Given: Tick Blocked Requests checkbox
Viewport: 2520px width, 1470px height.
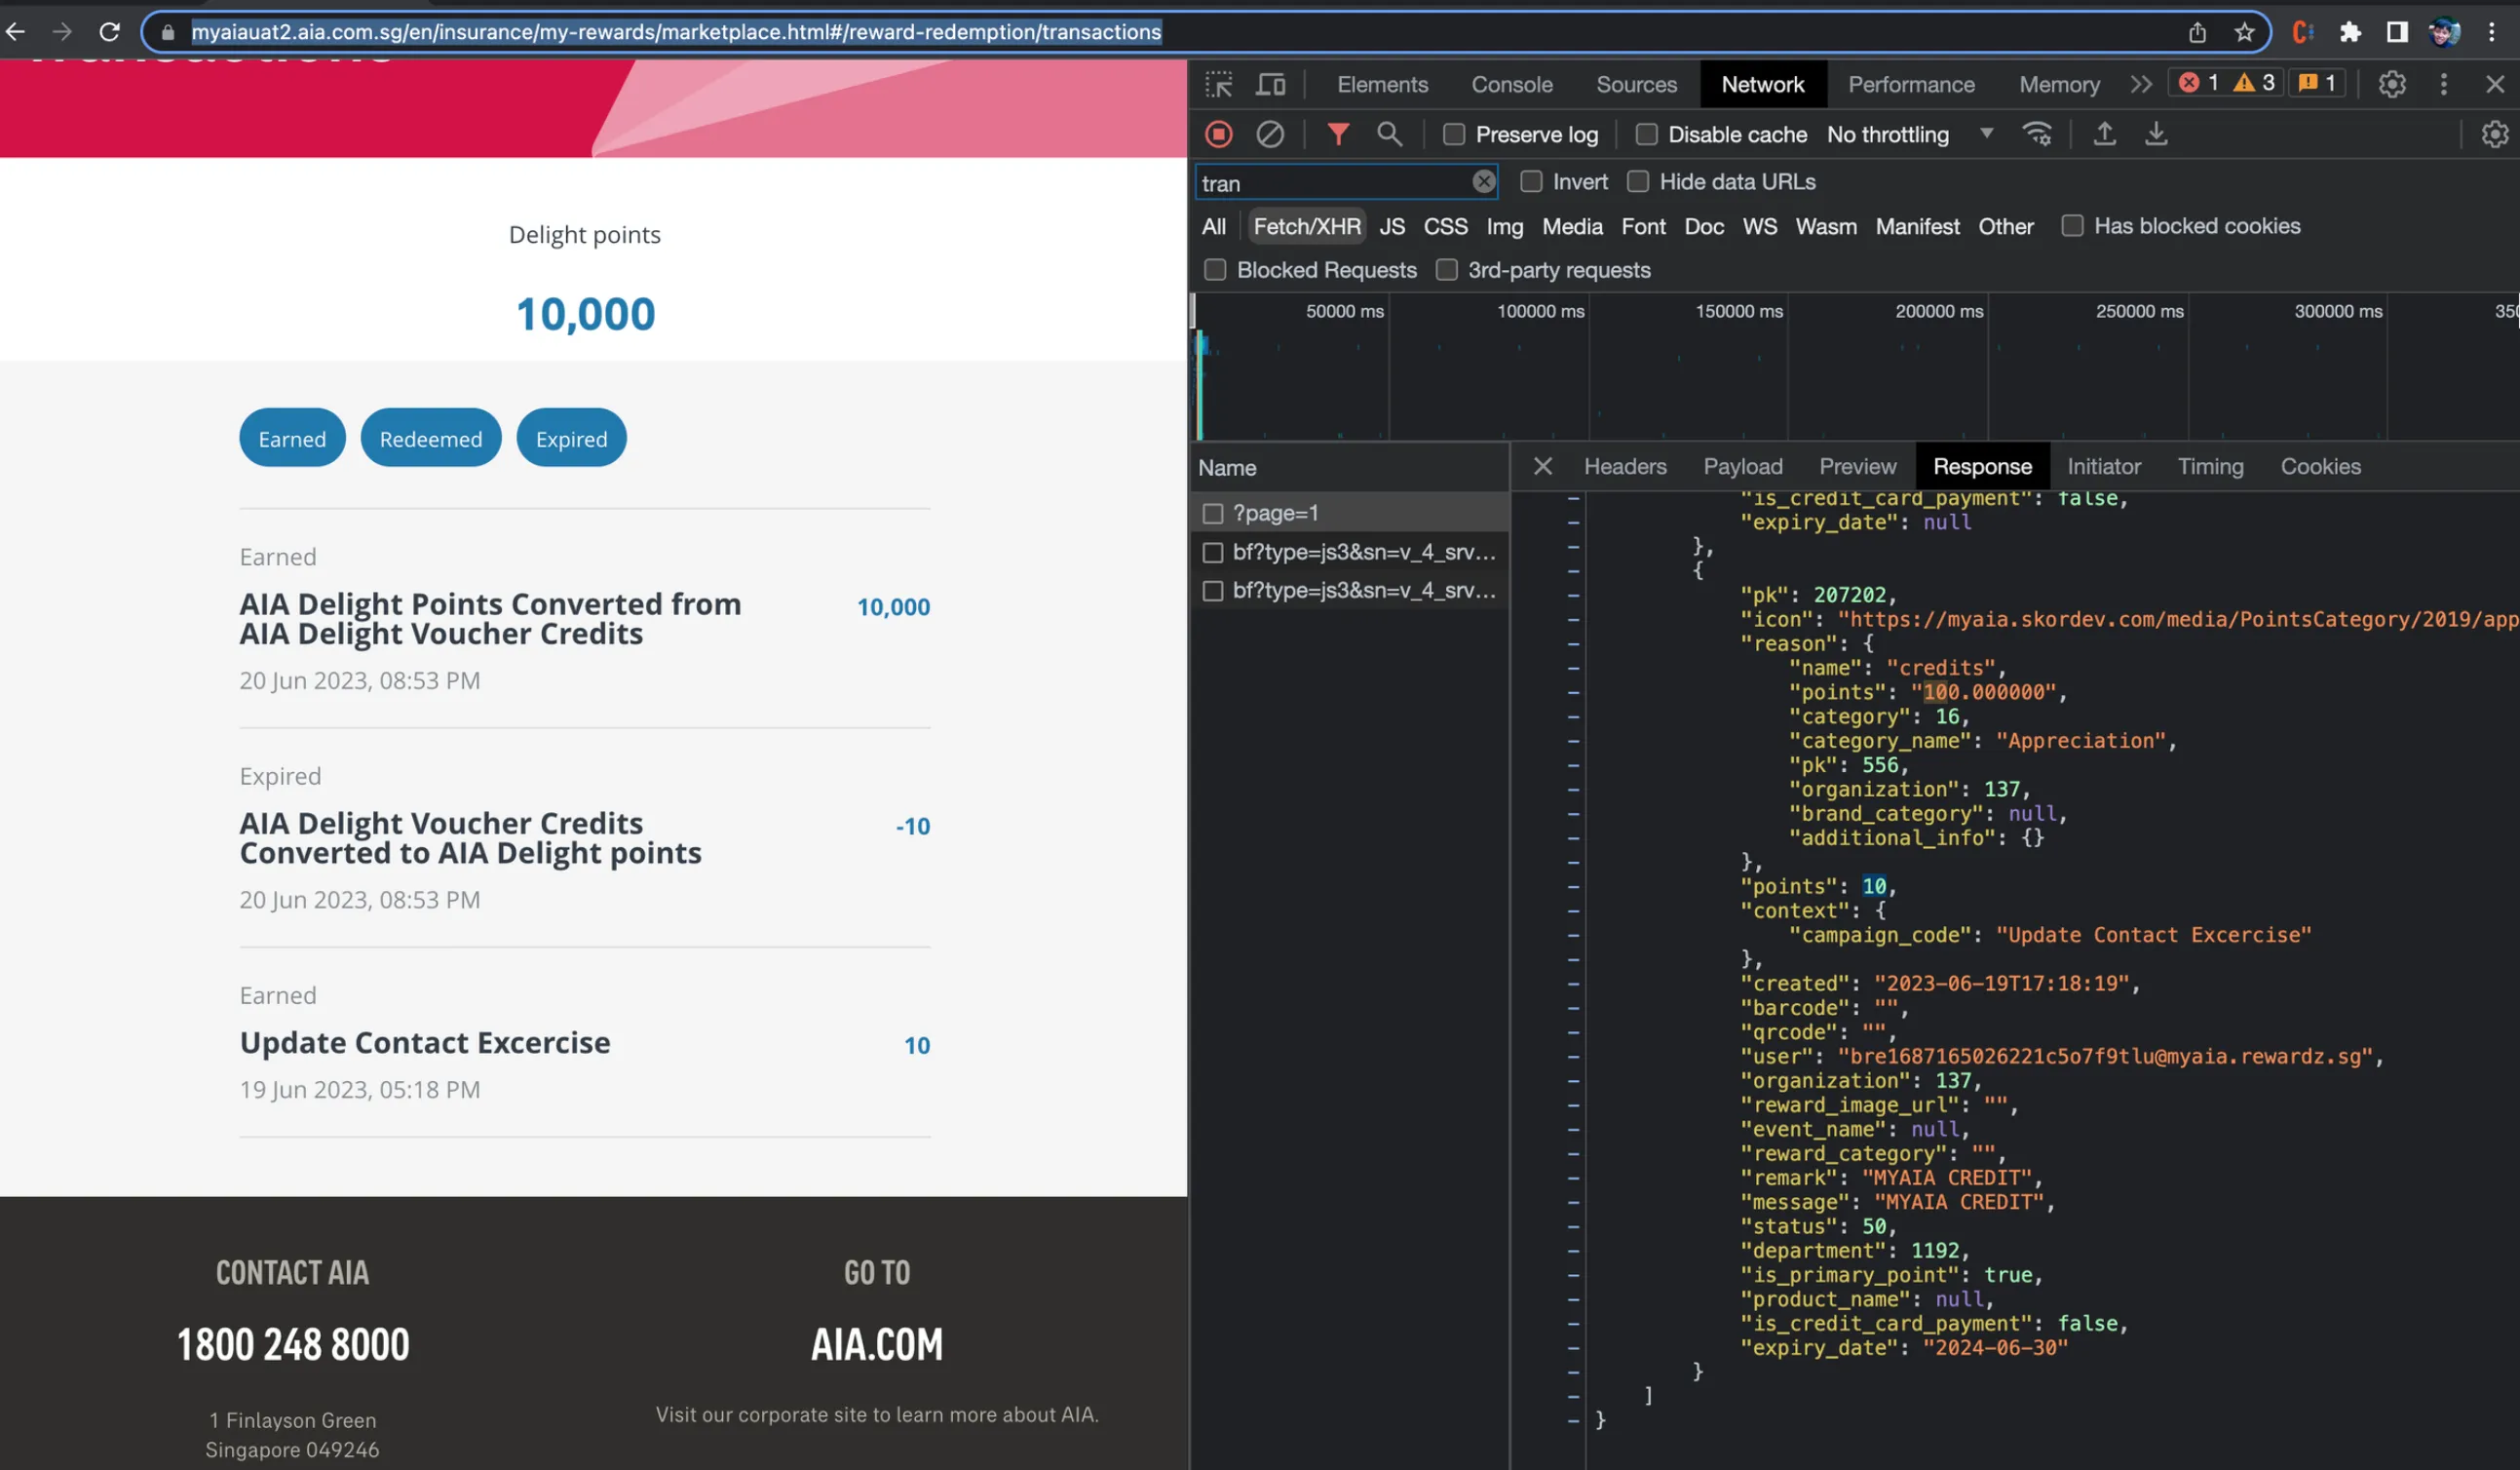Looking at the screenshot, I should 1215,271.
